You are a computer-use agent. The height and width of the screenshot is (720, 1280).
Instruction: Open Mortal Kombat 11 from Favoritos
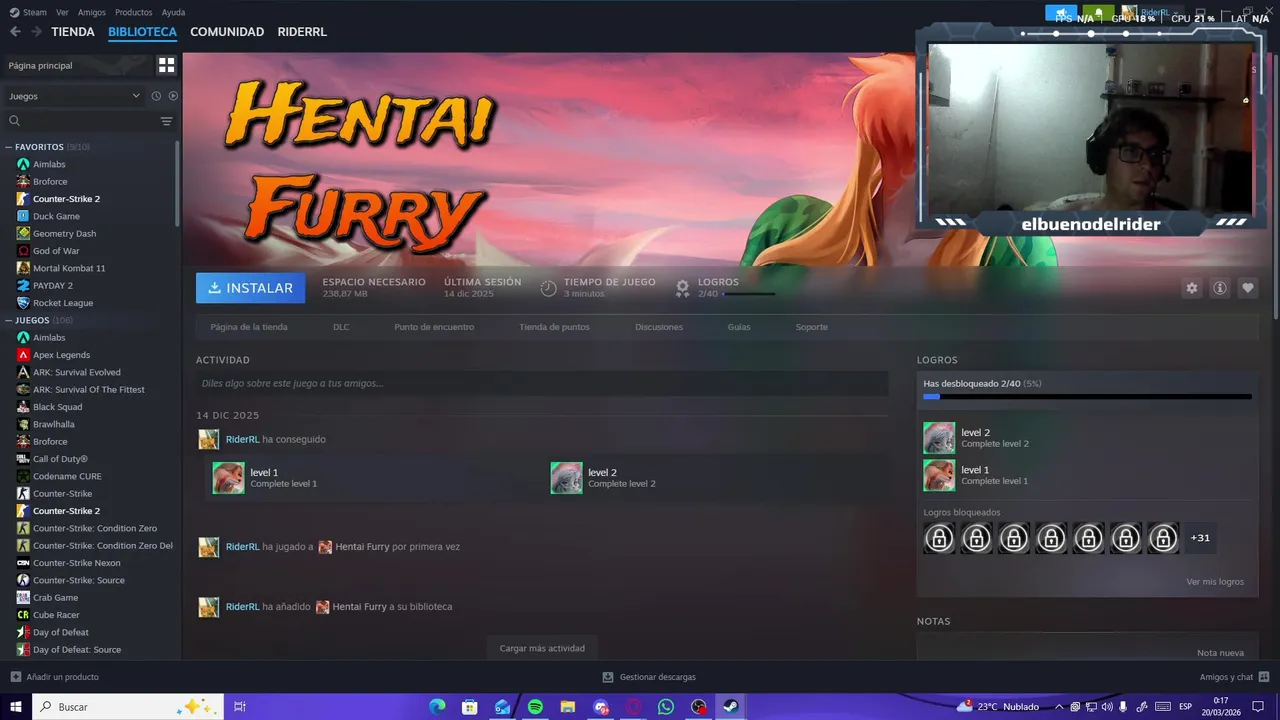[69, 268]
